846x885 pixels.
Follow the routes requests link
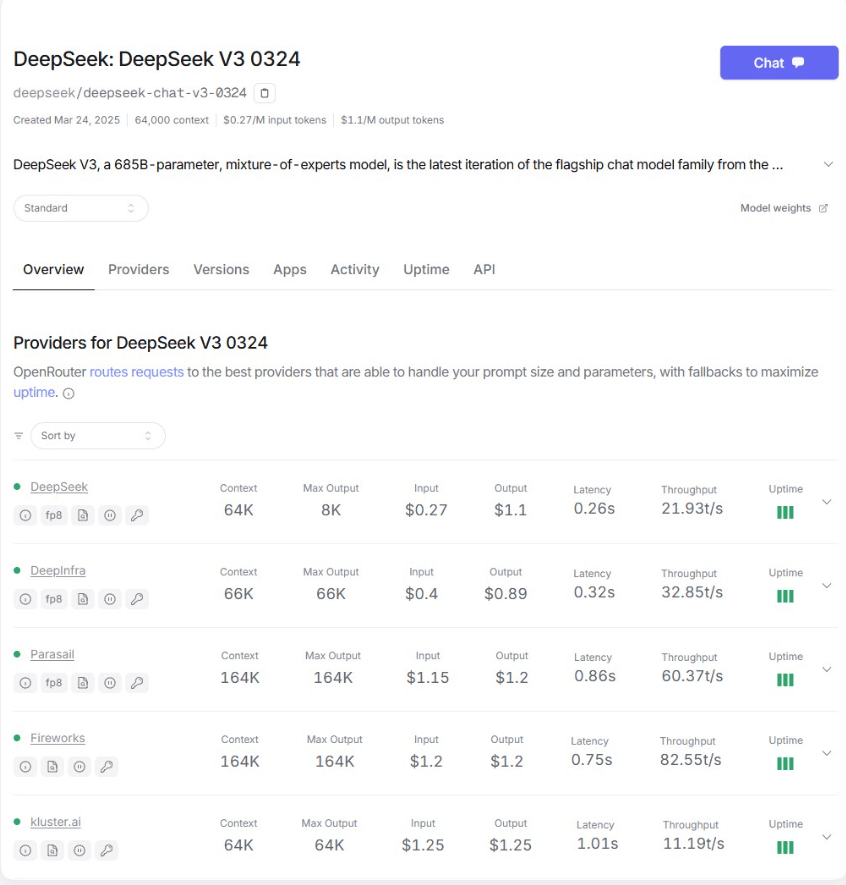coord(137,373)
